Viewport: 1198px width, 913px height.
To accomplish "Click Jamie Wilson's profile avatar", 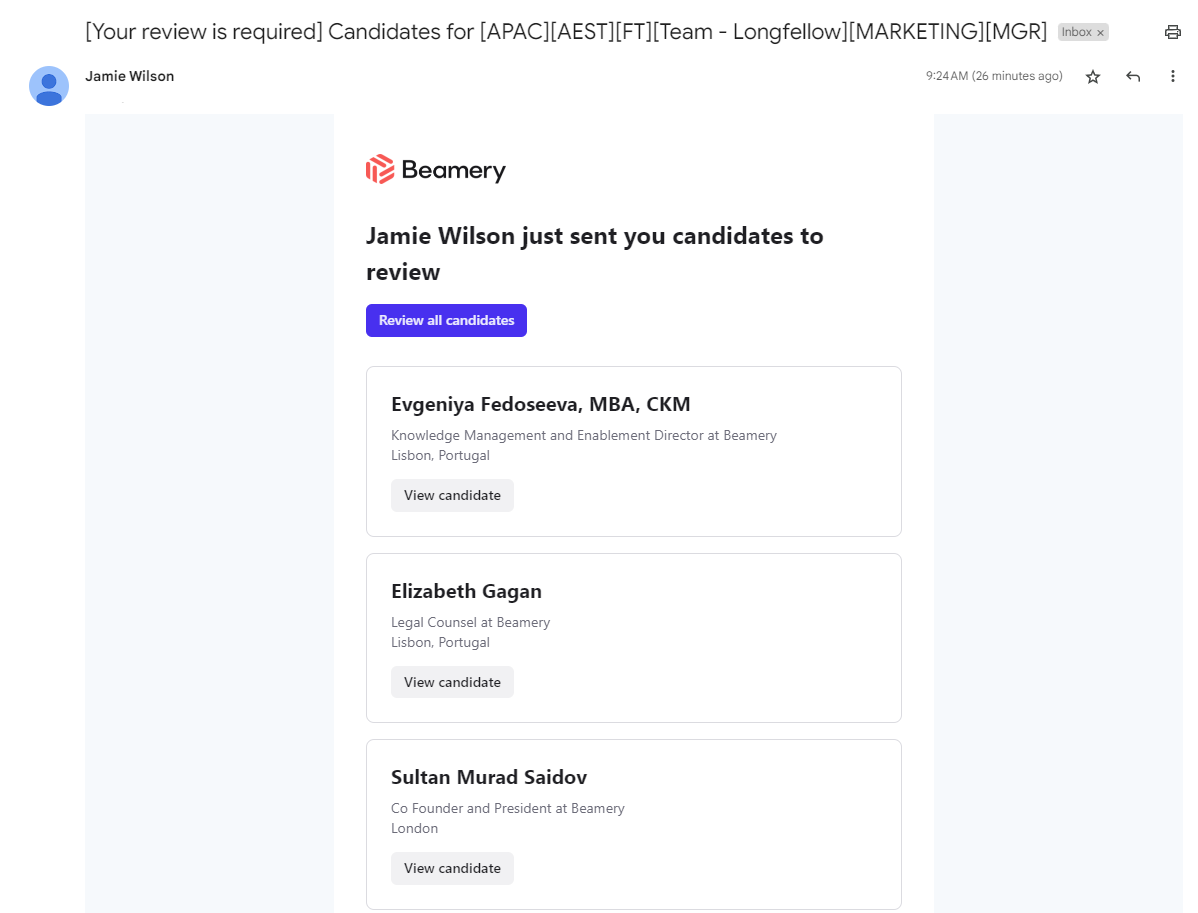I will pos(49,86).
